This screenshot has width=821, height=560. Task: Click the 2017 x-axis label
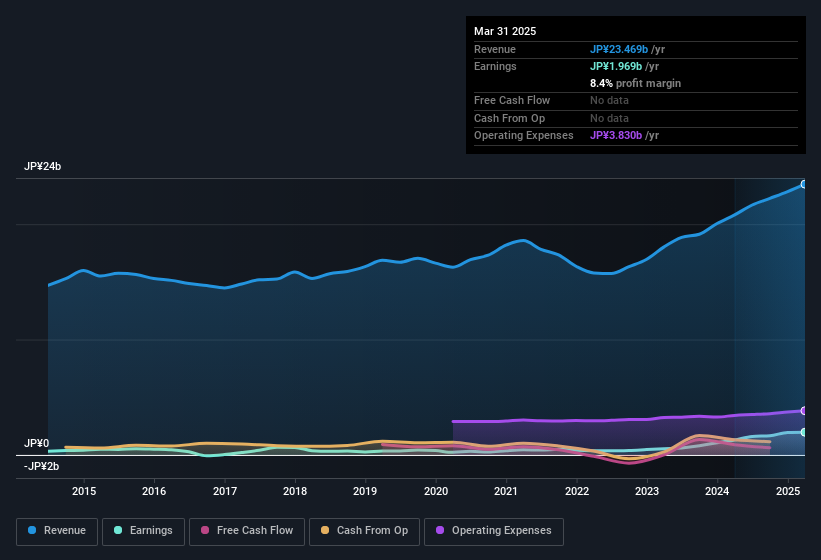(x=225, y=491)
